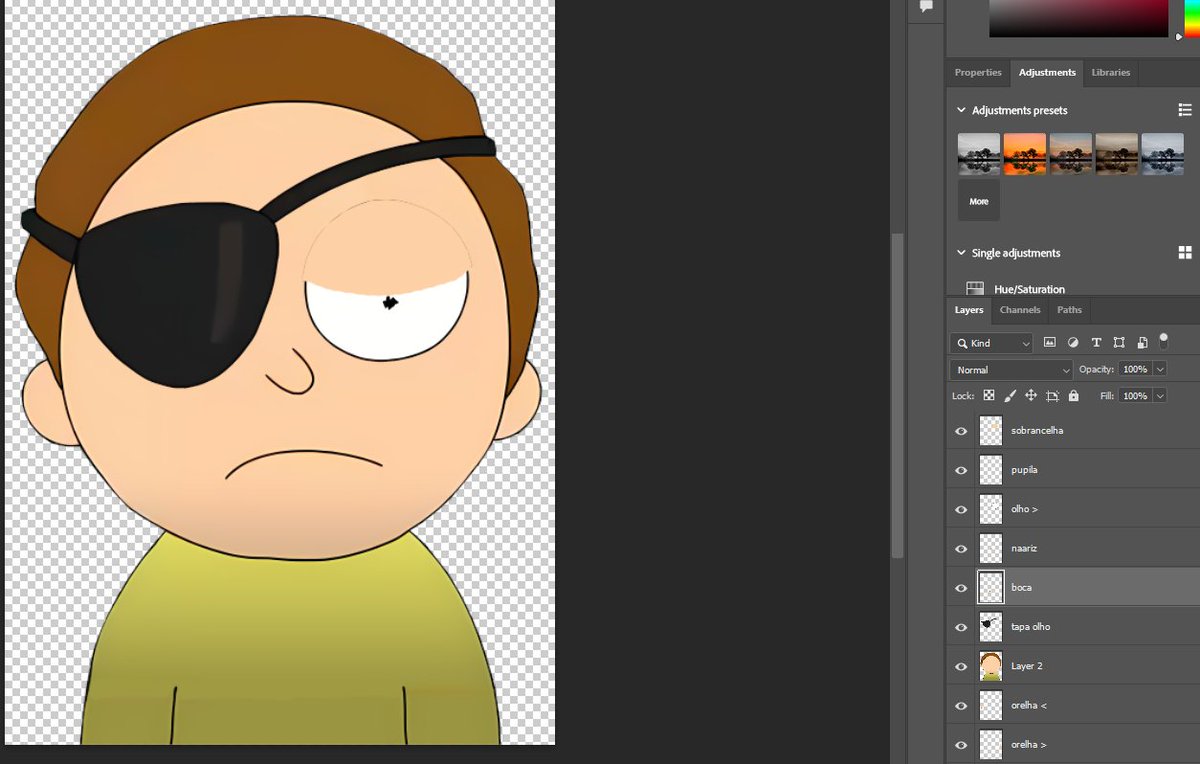The width and height of the screenshot is (1200, 764).
Task: Select the Layer 2 thumbnail
Action: pyautogui.click(x=991, y=666)
